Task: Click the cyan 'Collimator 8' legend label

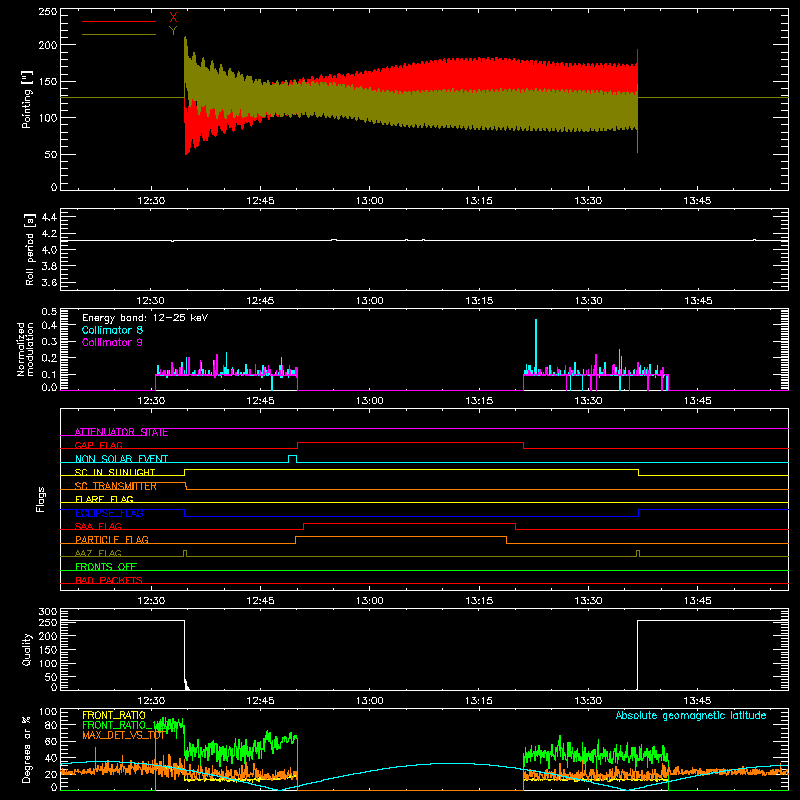Action: tap(112, 330)
